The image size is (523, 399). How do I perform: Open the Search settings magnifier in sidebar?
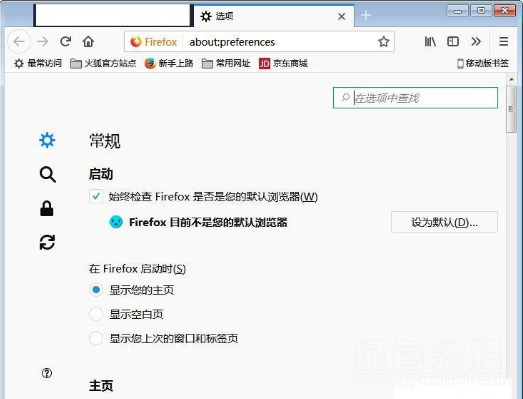pyautogui.click(x=47, y=174)
